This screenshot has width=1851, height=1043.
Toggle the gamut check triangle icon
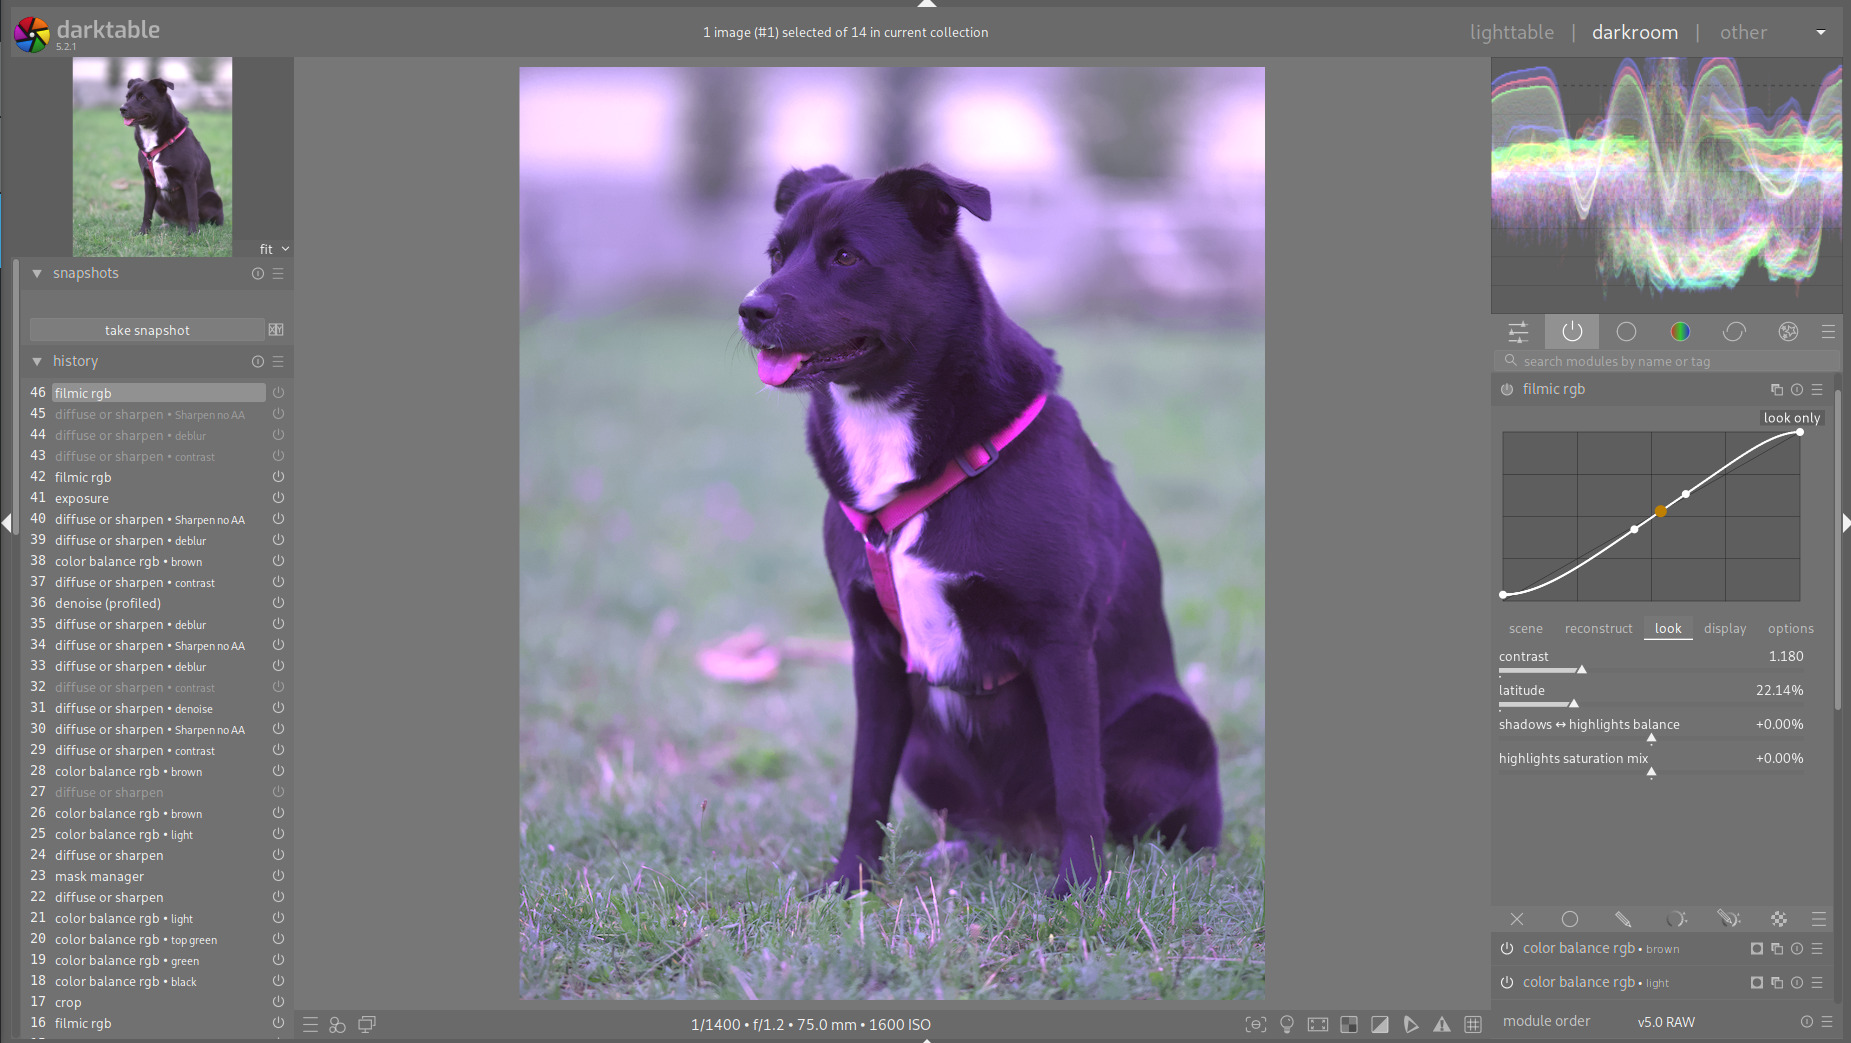1441,1024
